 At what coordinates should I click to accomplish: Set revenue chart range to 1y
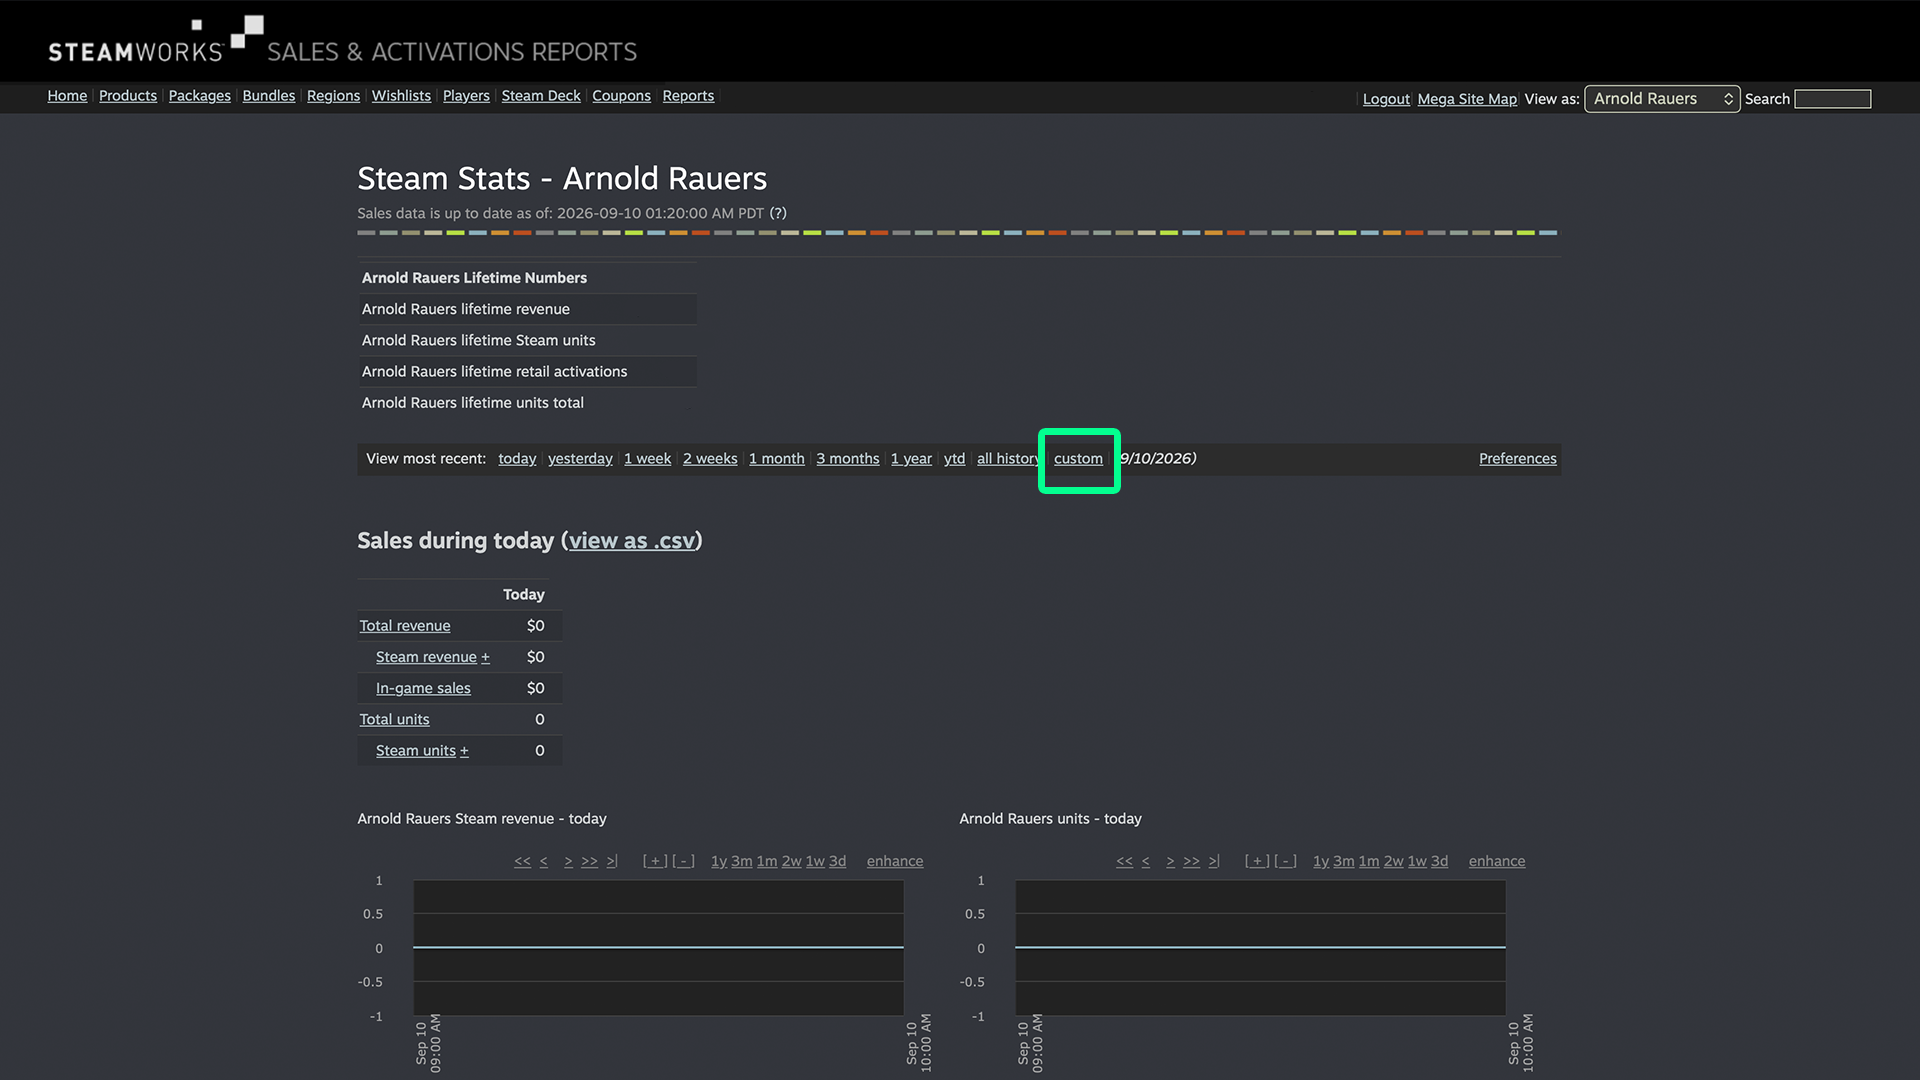pyautogui.click(x=719, y=861)
